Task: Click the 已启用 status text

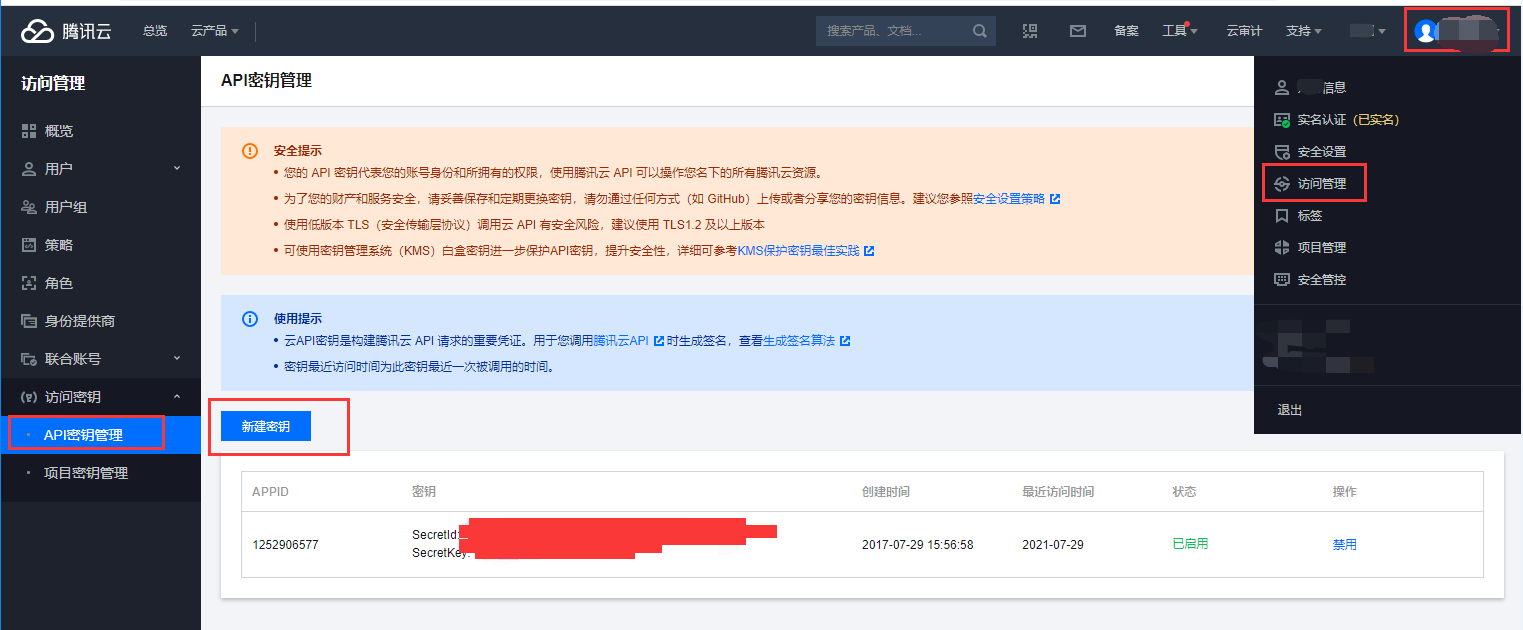Action: [x=1190, y=544]
